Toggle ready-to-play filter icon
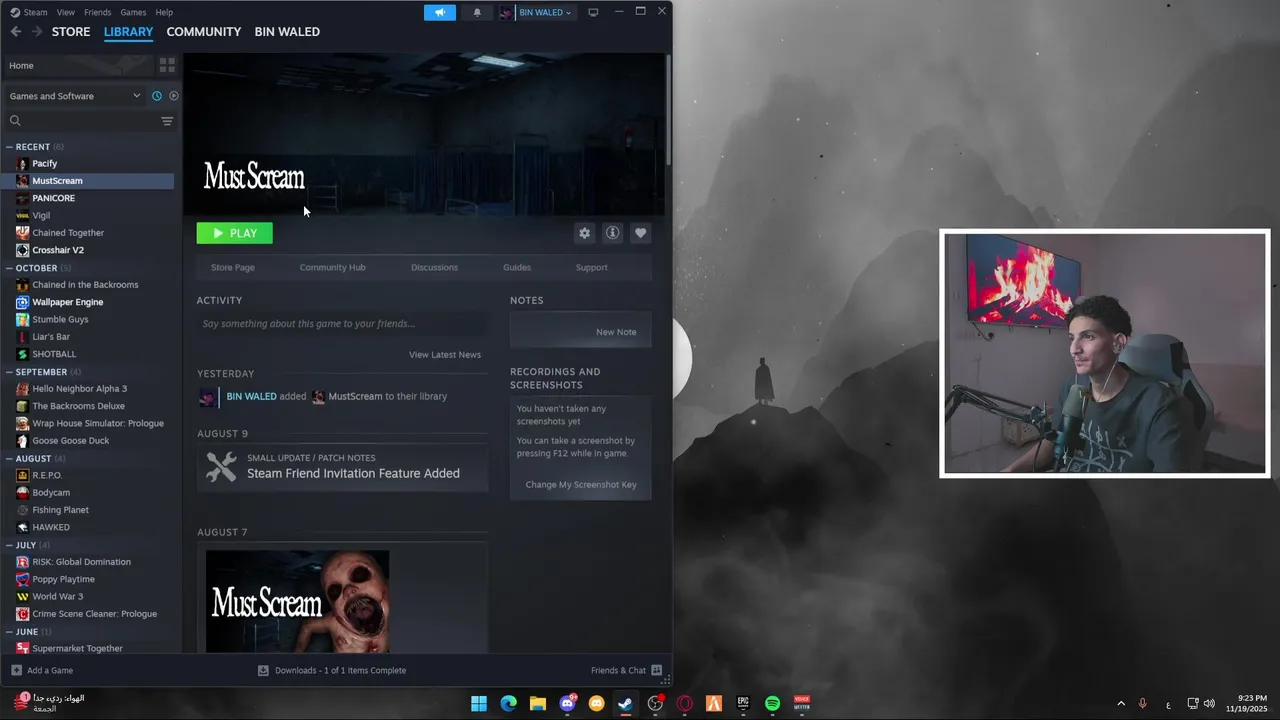Viewport: 1280px width, 720px height. (x=174, y=96)
